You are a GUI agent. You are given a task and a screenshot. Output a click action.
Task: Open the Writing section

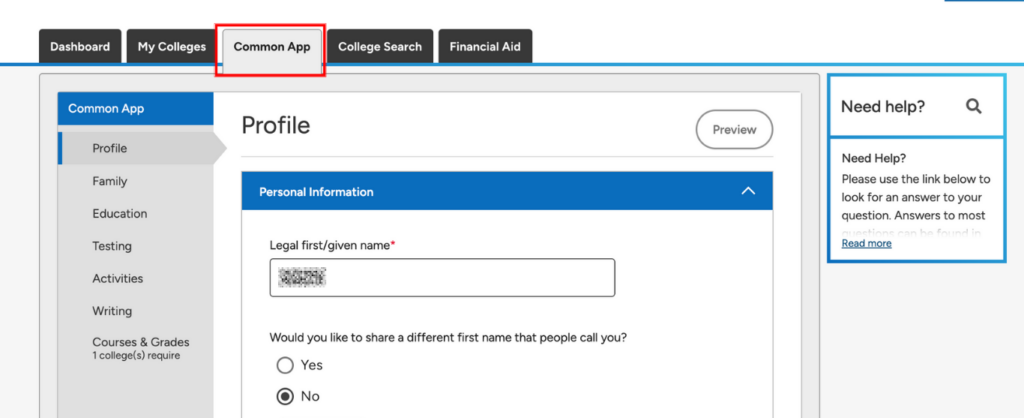pyautogui.click(x=112, y=311)
